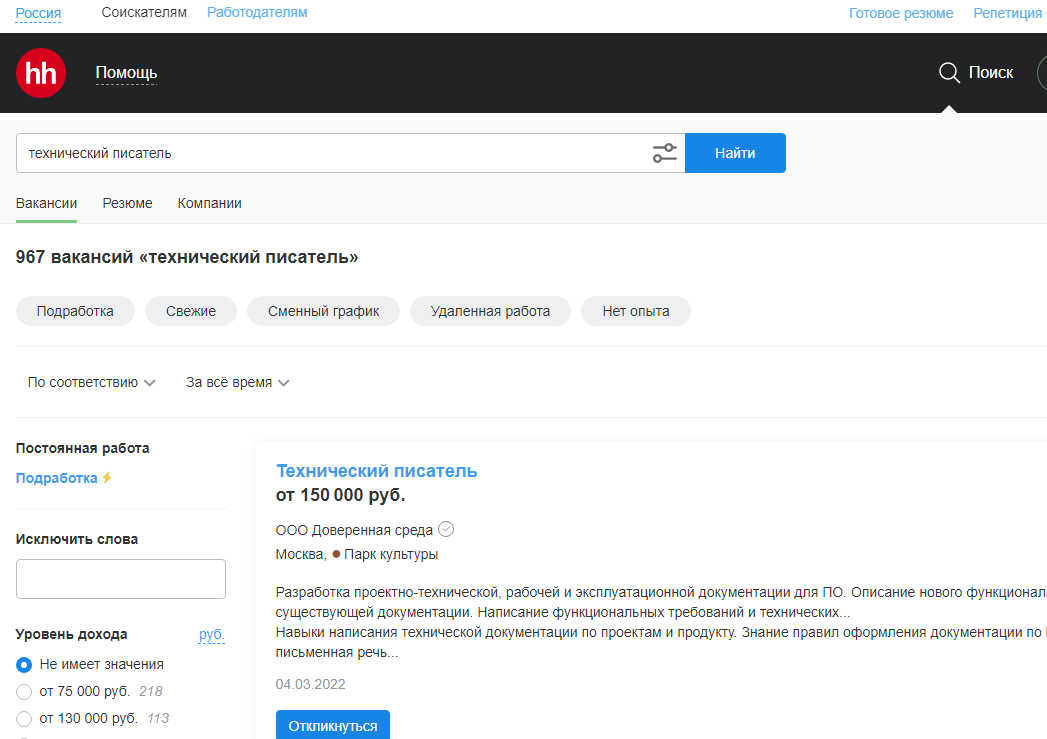The image size is (1047, 739).
Task: Click the 'Исключить слова' text field
Action: 120,579
